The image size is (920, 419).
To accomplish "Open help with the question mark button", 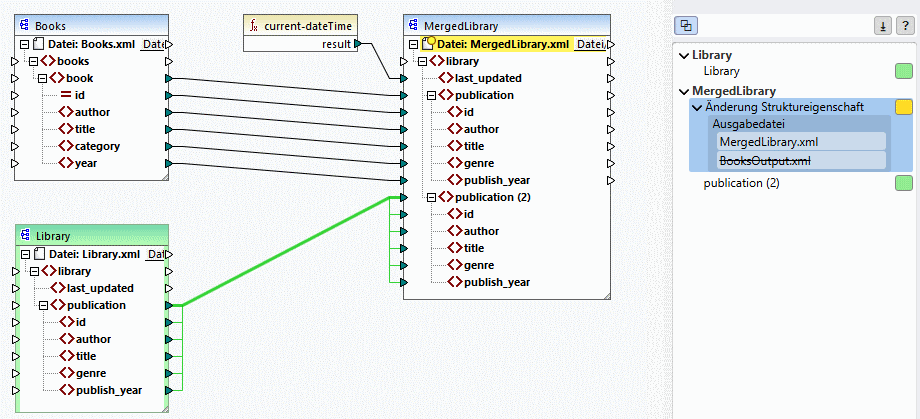I will pos(905,26).
